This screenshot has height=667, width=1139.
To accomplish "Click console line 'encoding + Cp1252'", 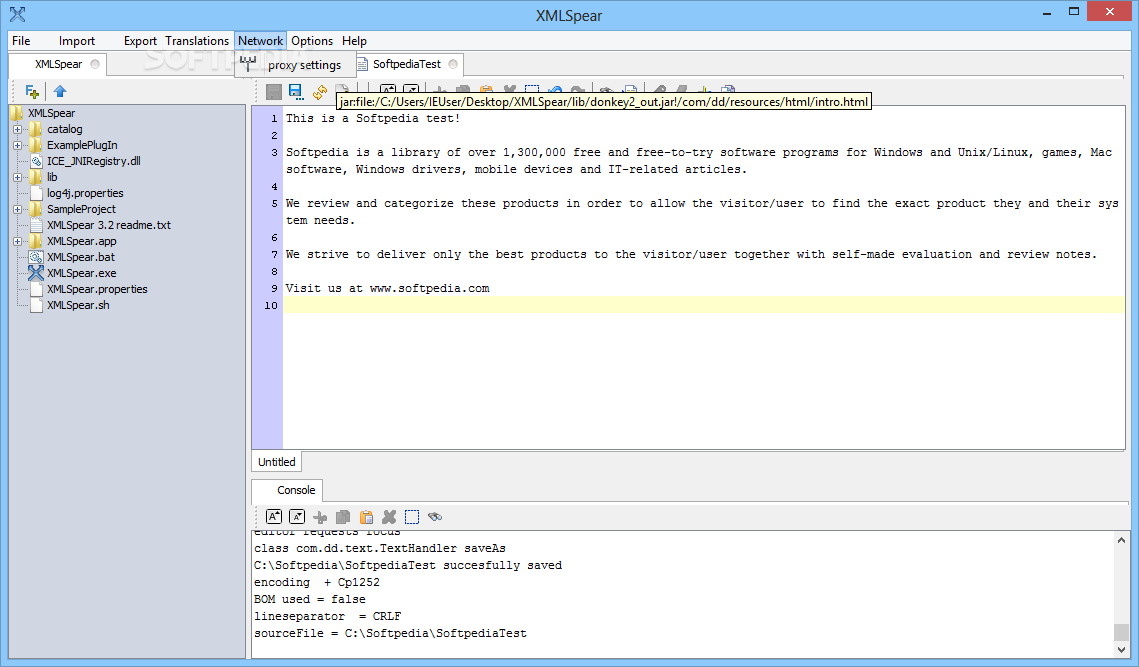I will (317, 583).
